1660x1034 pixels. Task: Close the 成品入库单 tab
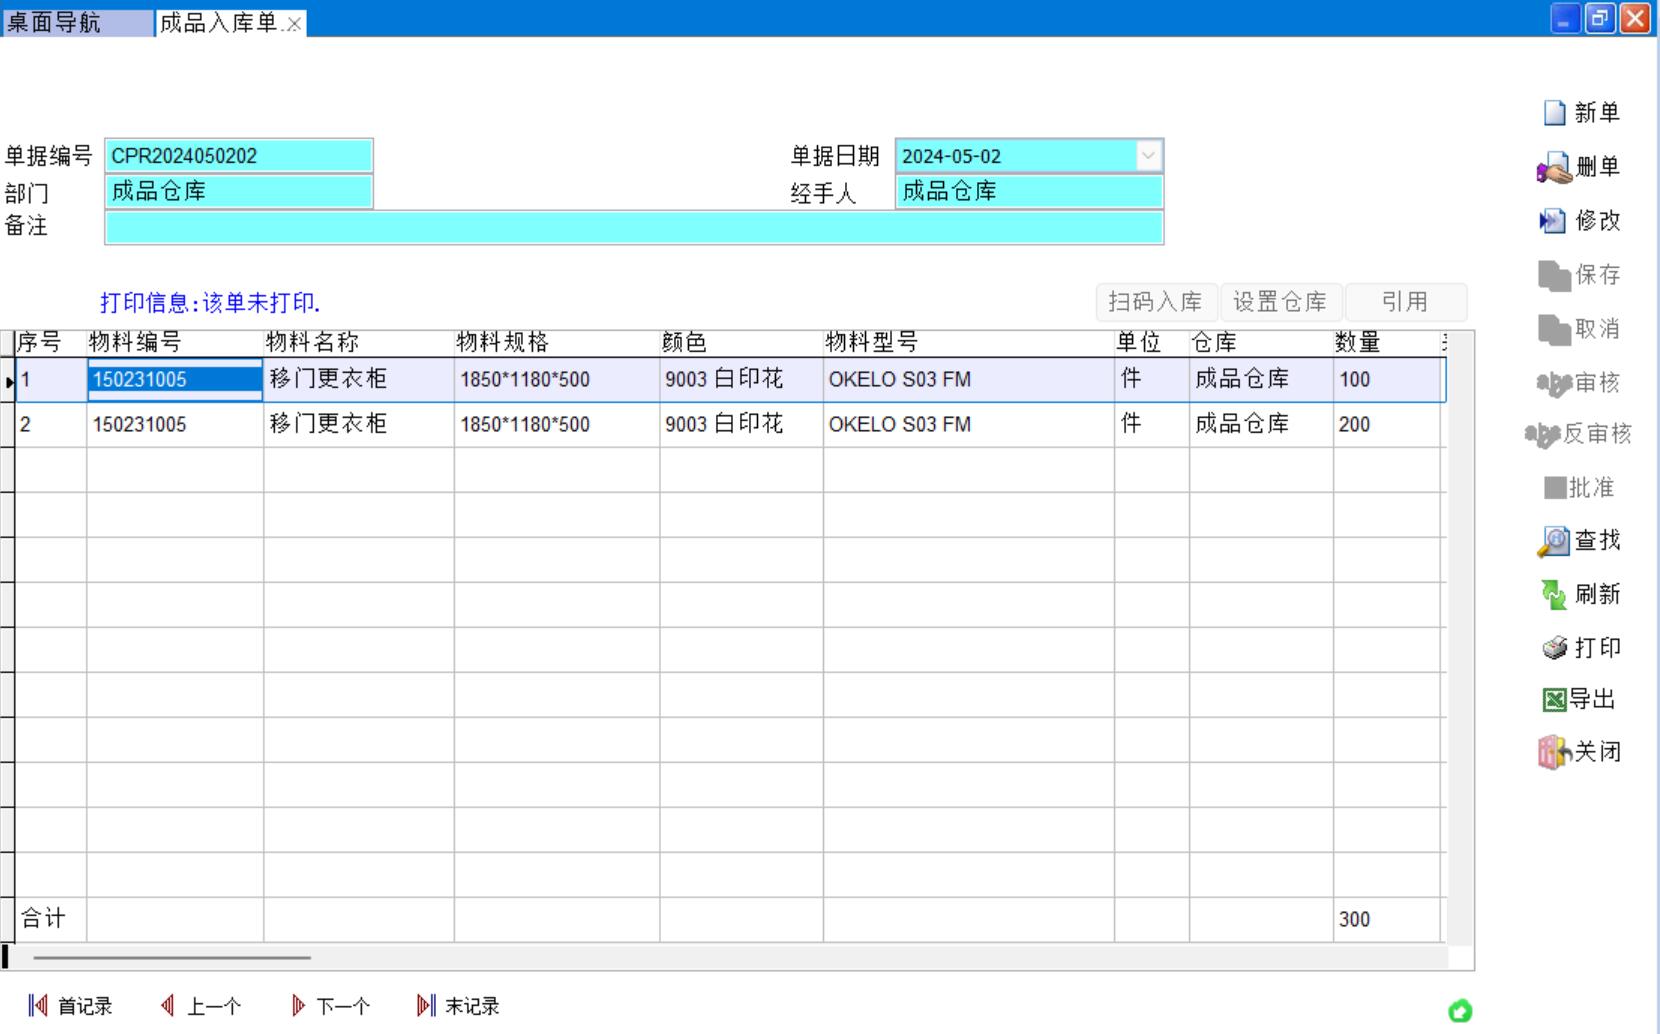(294, 24)
